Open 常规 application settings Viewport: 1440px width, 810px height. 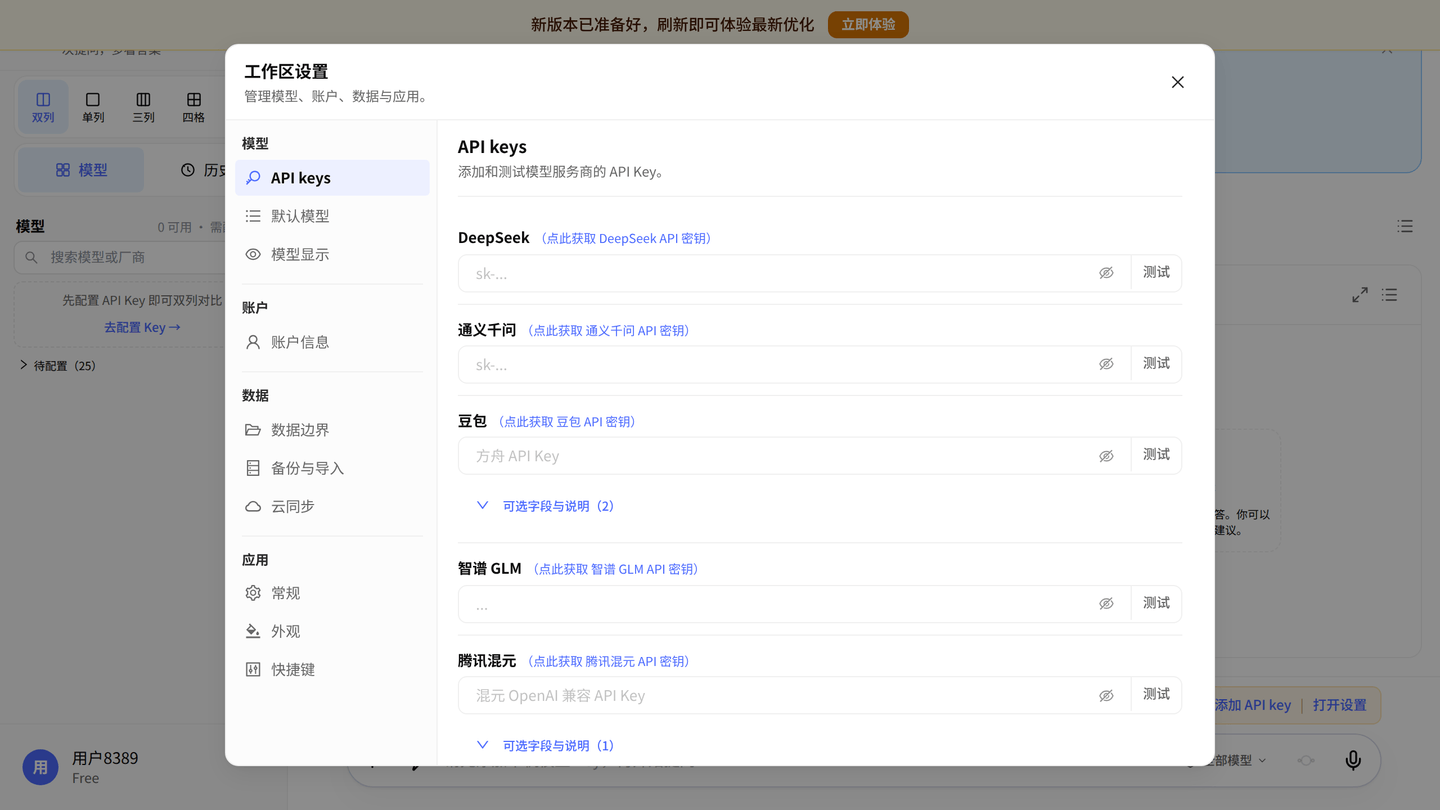pyautogui.click(x=332, y=593)
